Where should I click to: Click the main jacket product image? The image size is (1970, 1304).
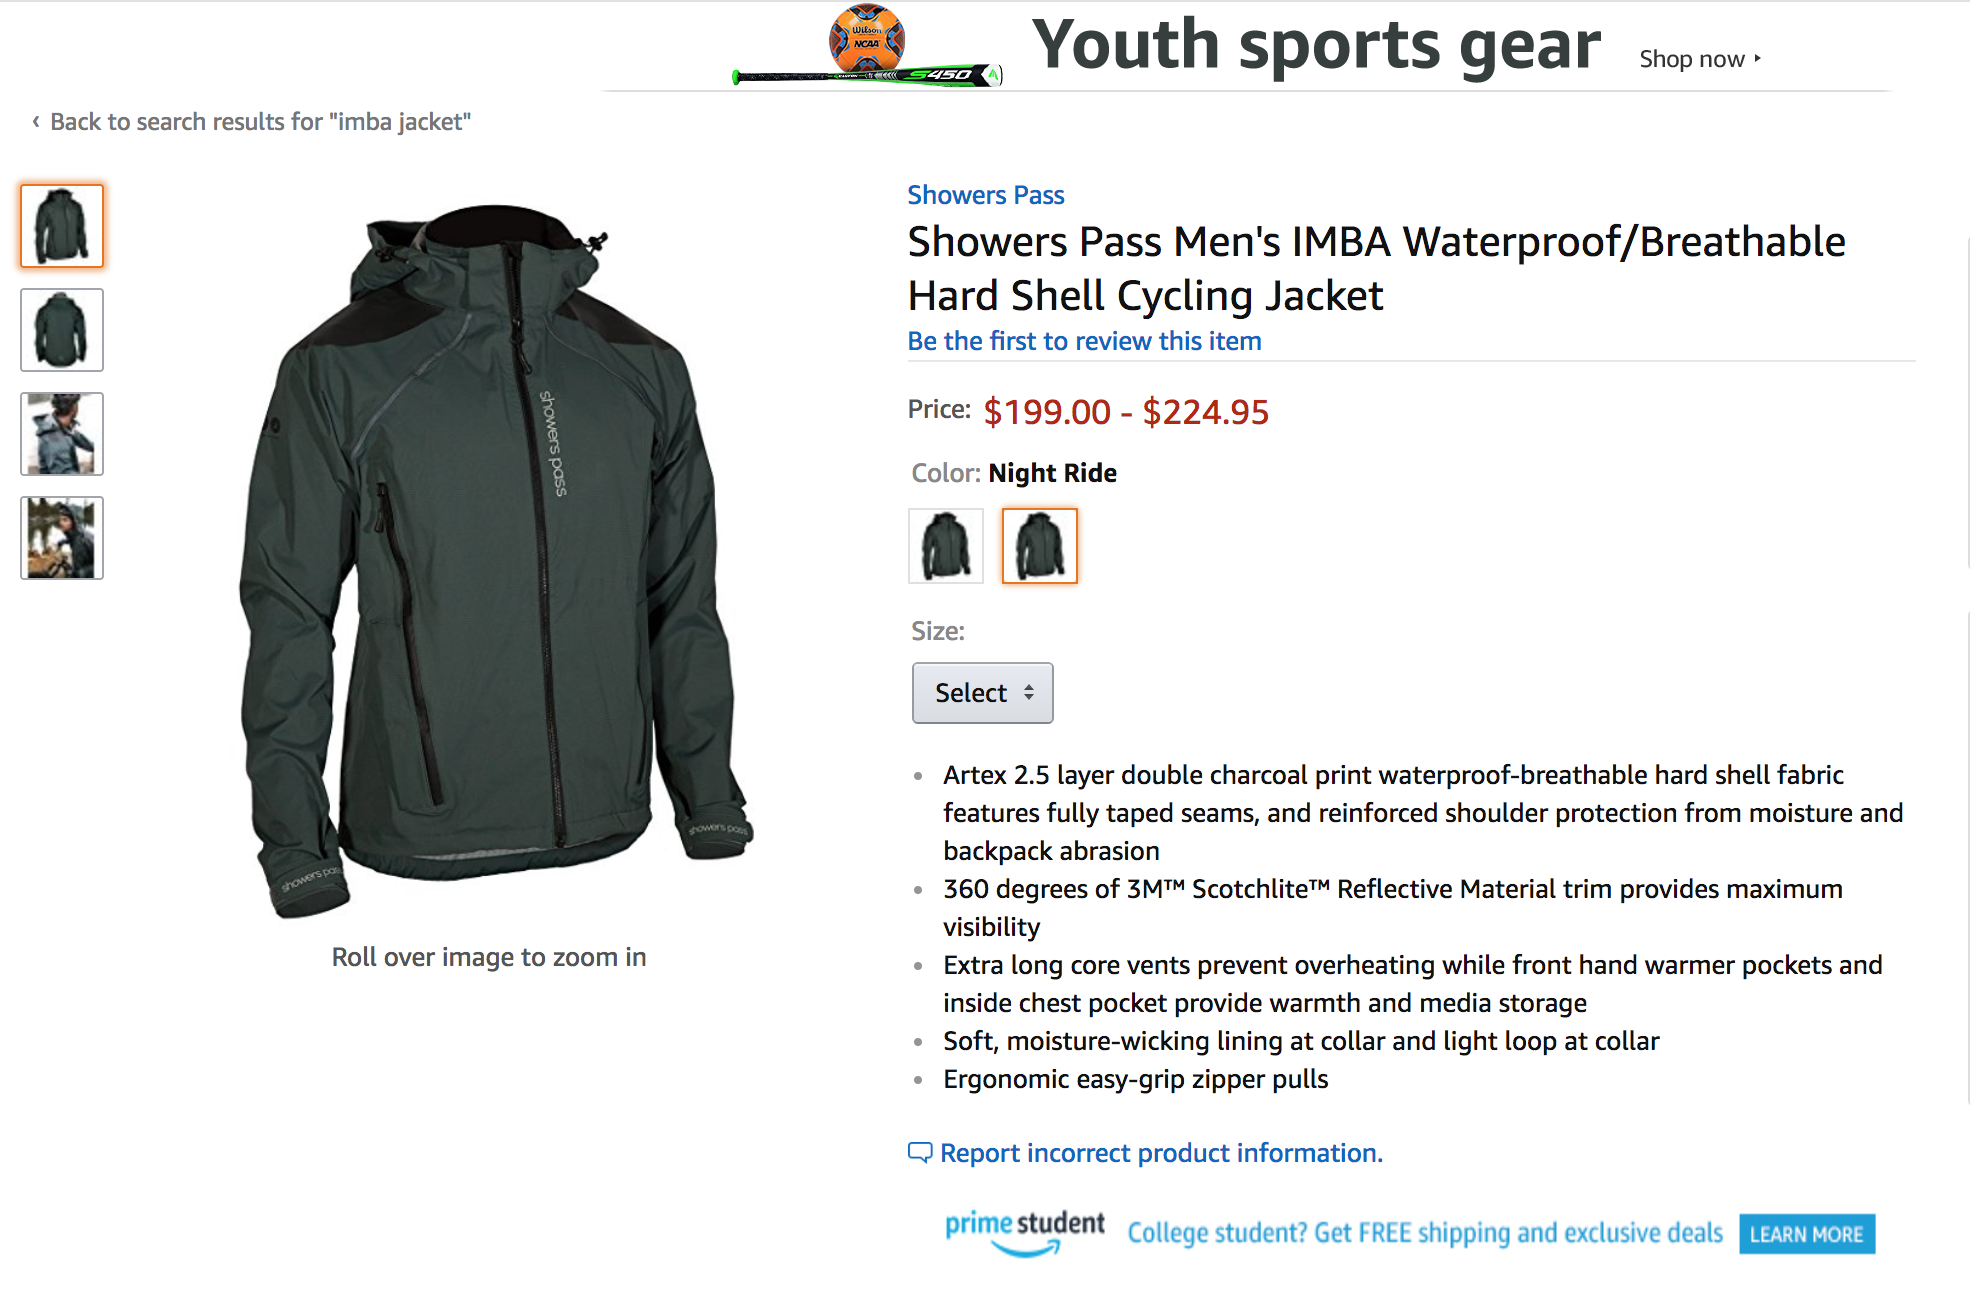494,560
